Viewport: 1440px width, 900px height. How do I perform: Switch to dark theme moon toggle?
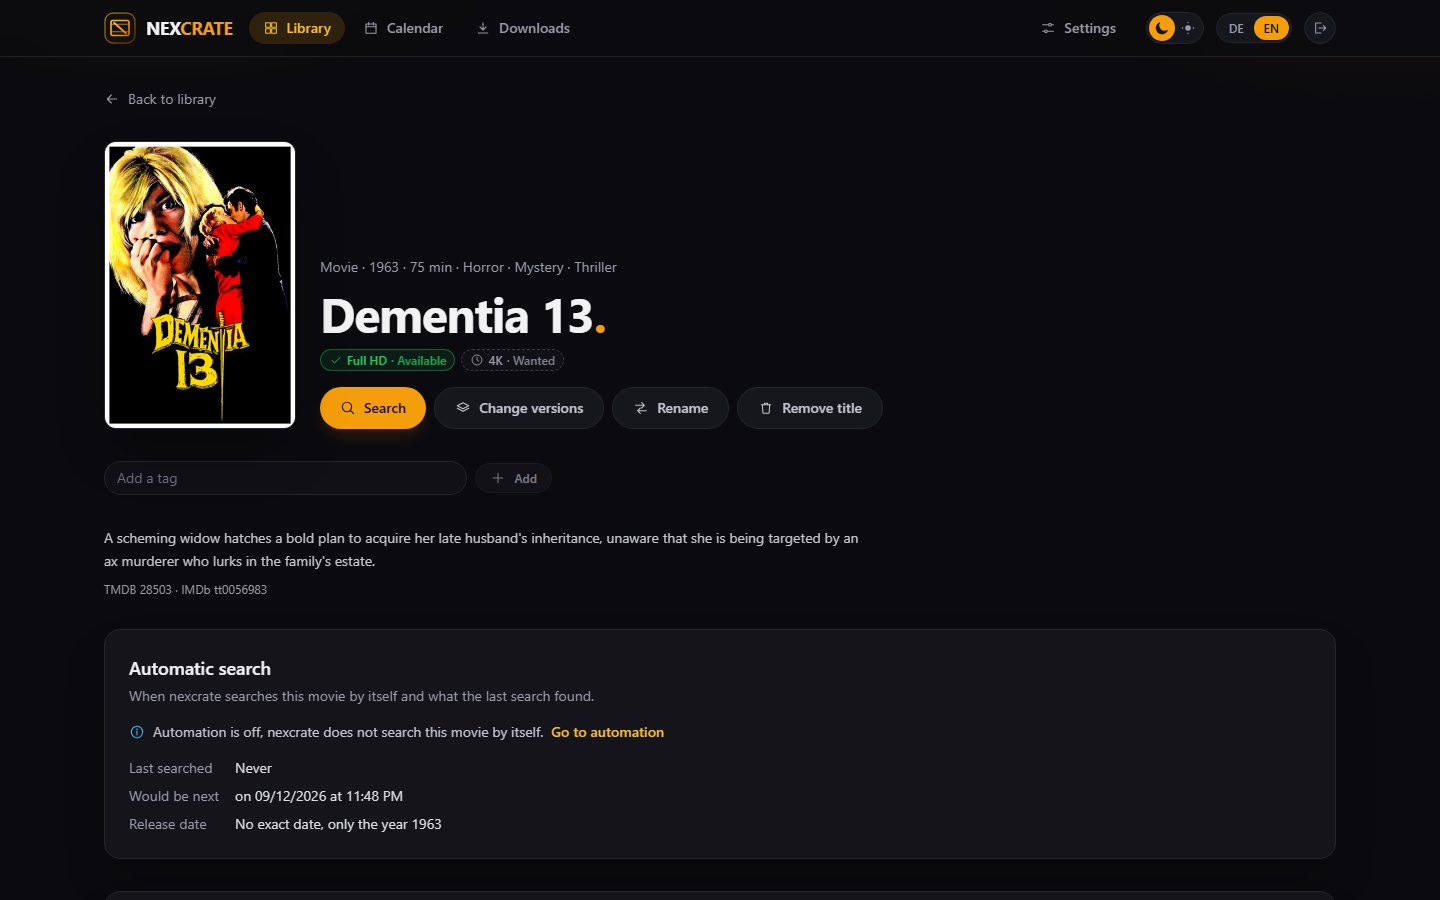coord(1161,28)
